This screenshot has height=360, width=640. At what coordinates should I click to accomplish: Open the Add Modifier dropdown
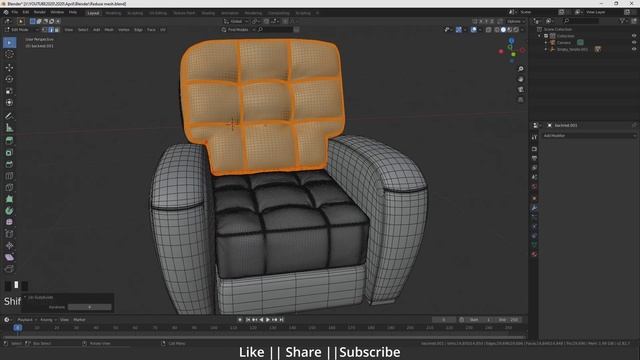pos(589,136)
